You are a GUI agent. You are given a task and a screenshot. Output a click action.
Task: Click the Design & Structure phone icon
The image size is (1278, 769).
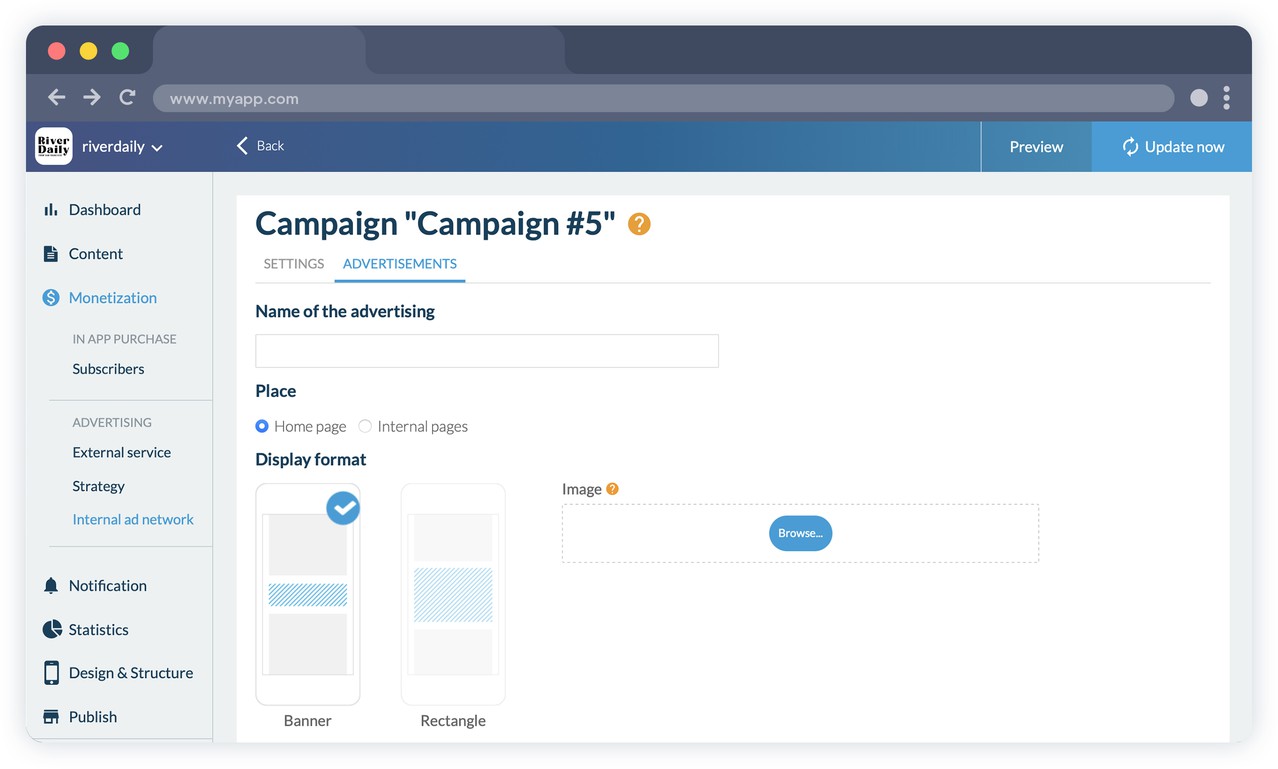pos(51,673)
